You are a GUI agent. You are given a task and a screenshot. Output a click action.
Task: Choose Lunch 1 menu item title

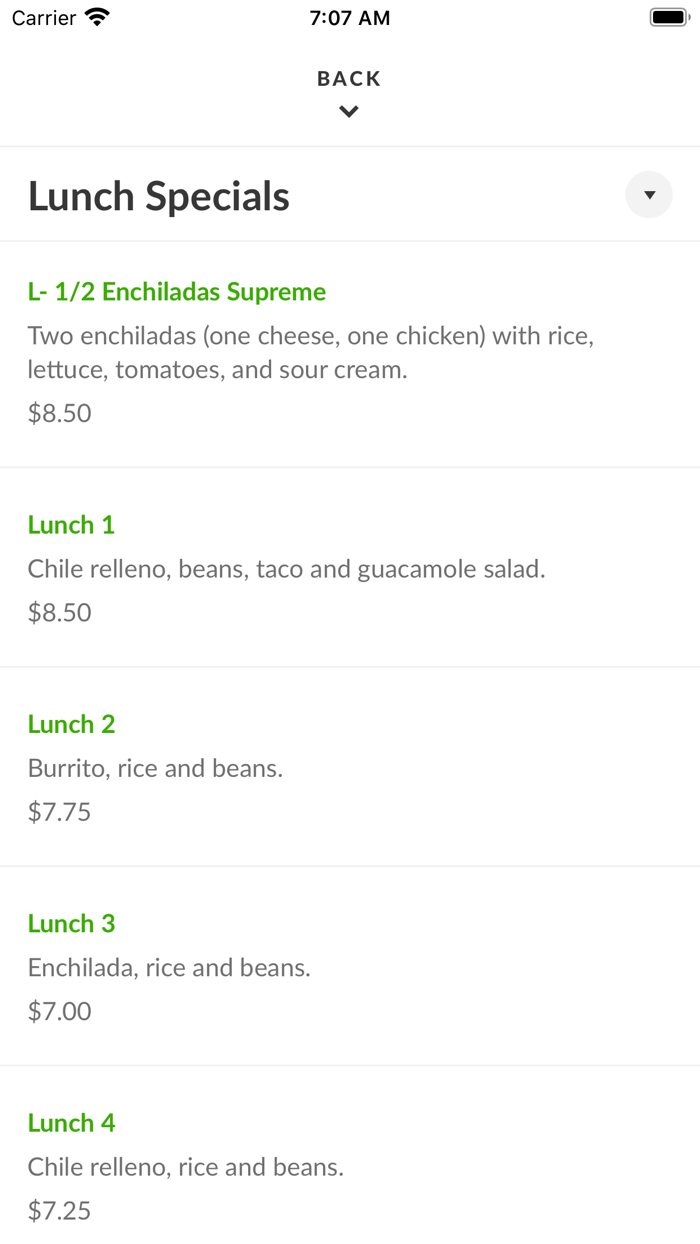[71, 525]
